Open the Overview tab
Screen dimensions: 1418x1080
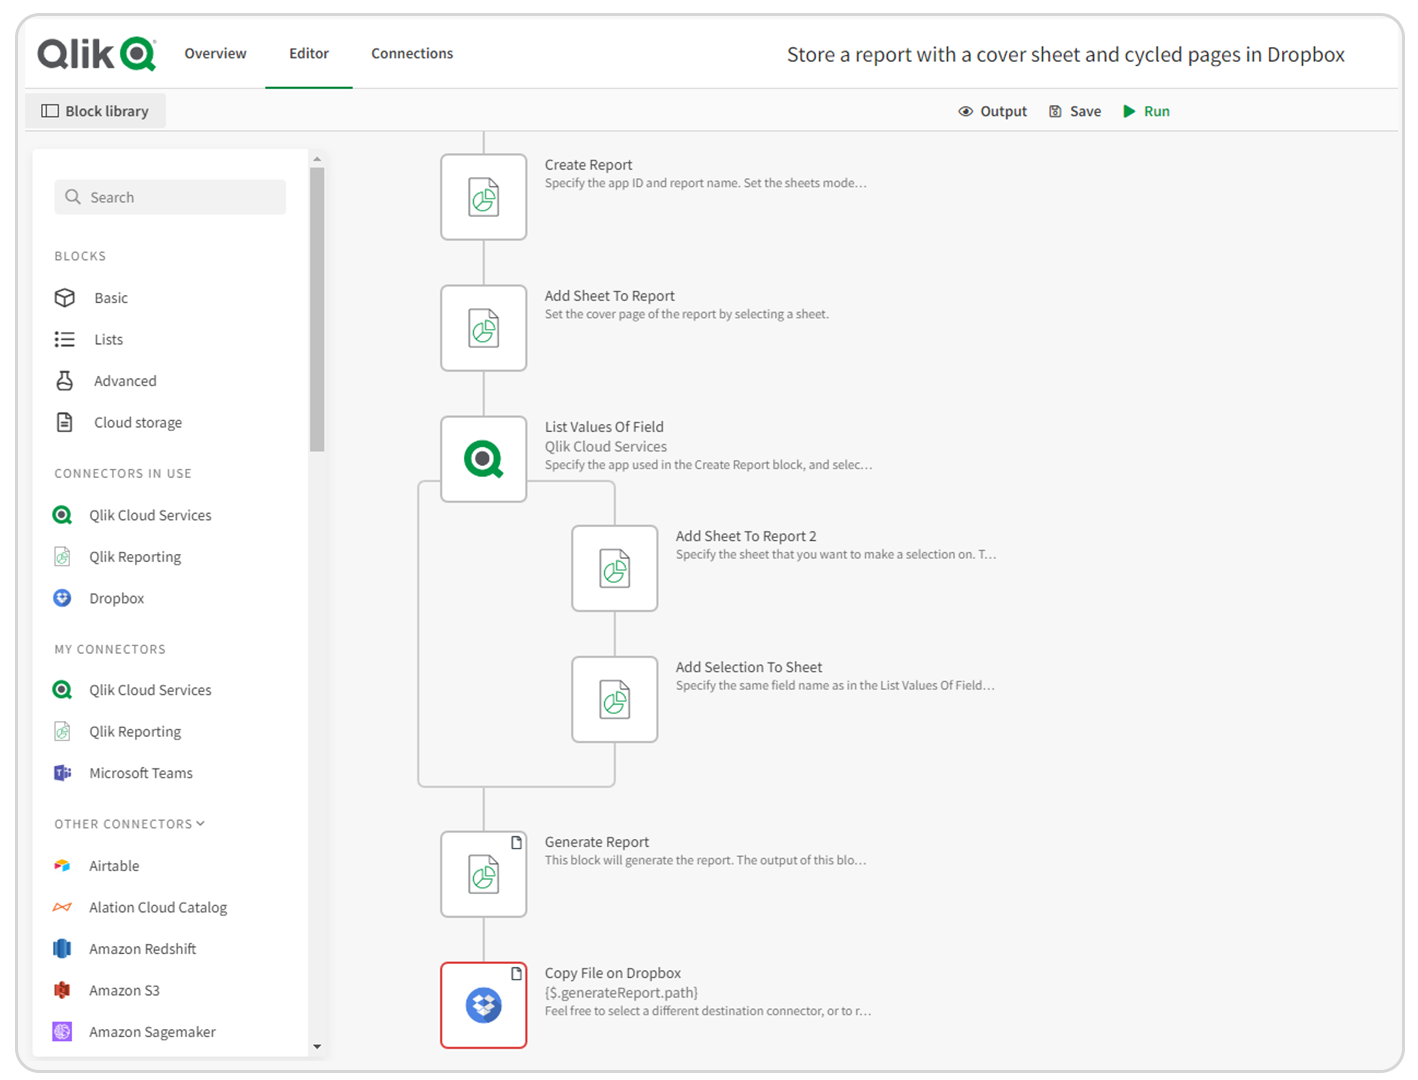coord(215,53)
